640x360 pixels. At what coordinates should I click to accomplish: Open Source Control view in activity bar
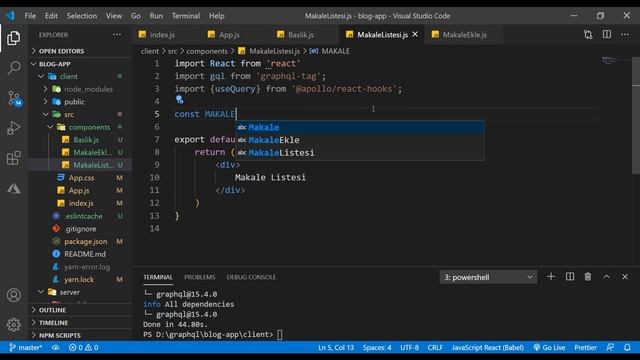(x=13, y=98)
